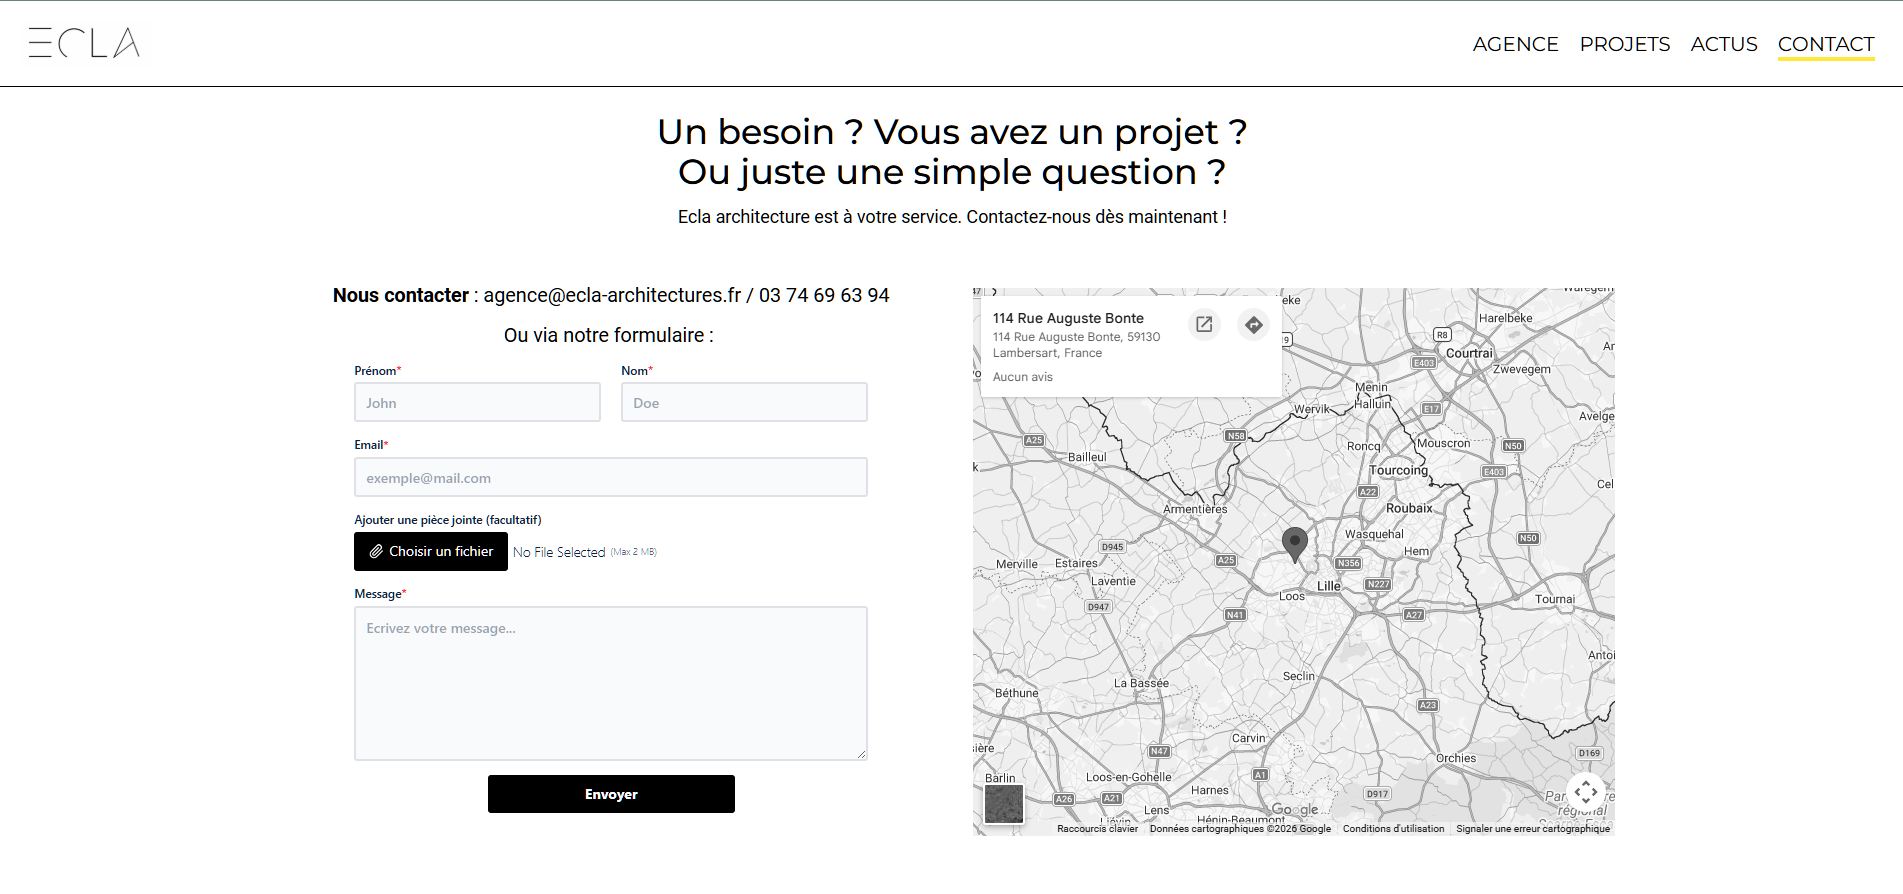Click Raccourcis clavier on the map
The width and height of the screenshot is (1903, 894).
1097,829
